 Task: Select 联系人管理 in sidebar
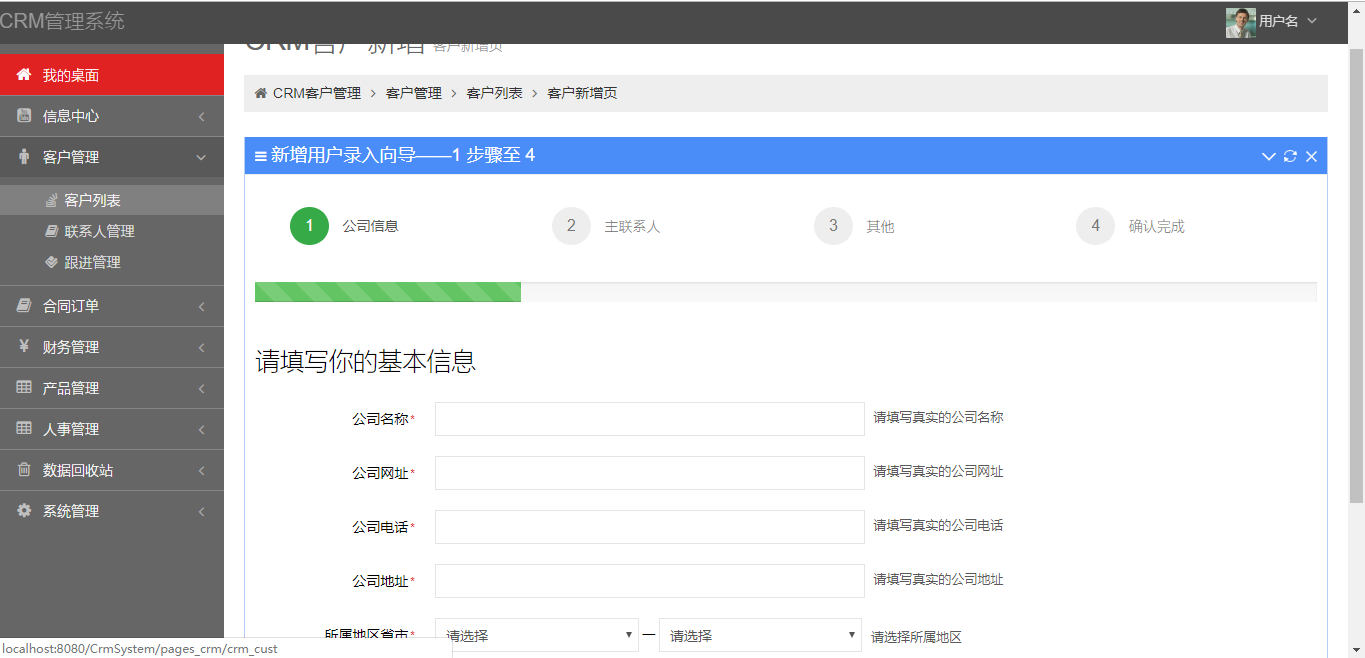point(112,231)
